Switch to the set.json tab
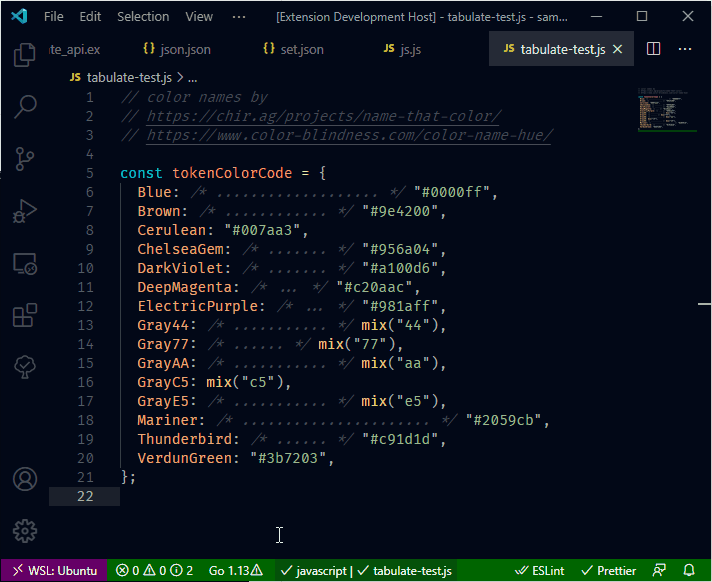712x582 pixels. (x=294, y=49)
